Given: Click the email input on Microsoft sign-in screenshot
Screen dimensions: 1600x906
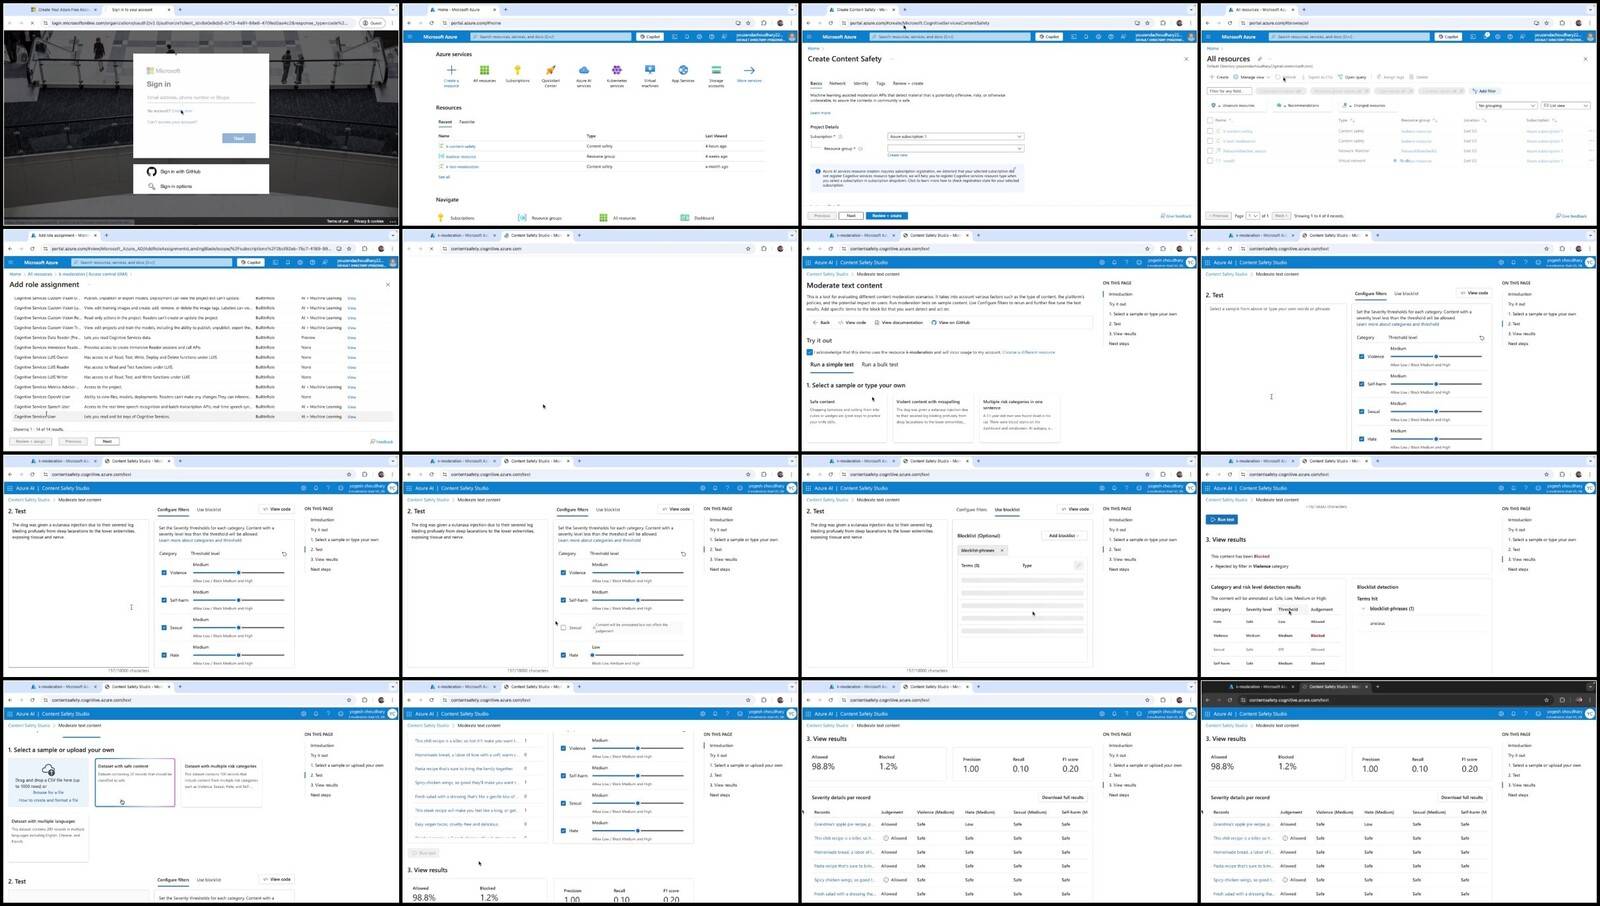Looking at the screenshot, I should [201, 98].
